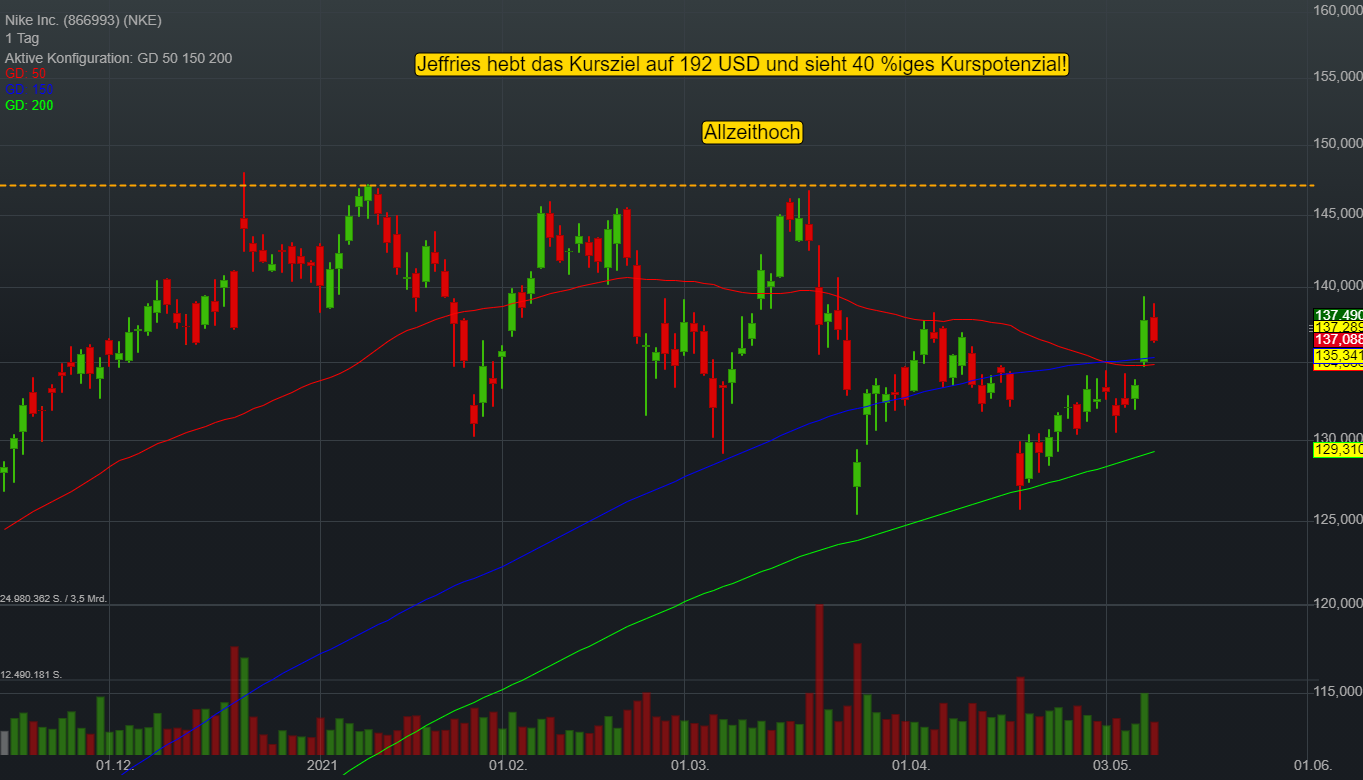Click the '01.12.' date axis label
Image resolution: width=1363 pixels, height=780 pixels.
tap(114, 766)
